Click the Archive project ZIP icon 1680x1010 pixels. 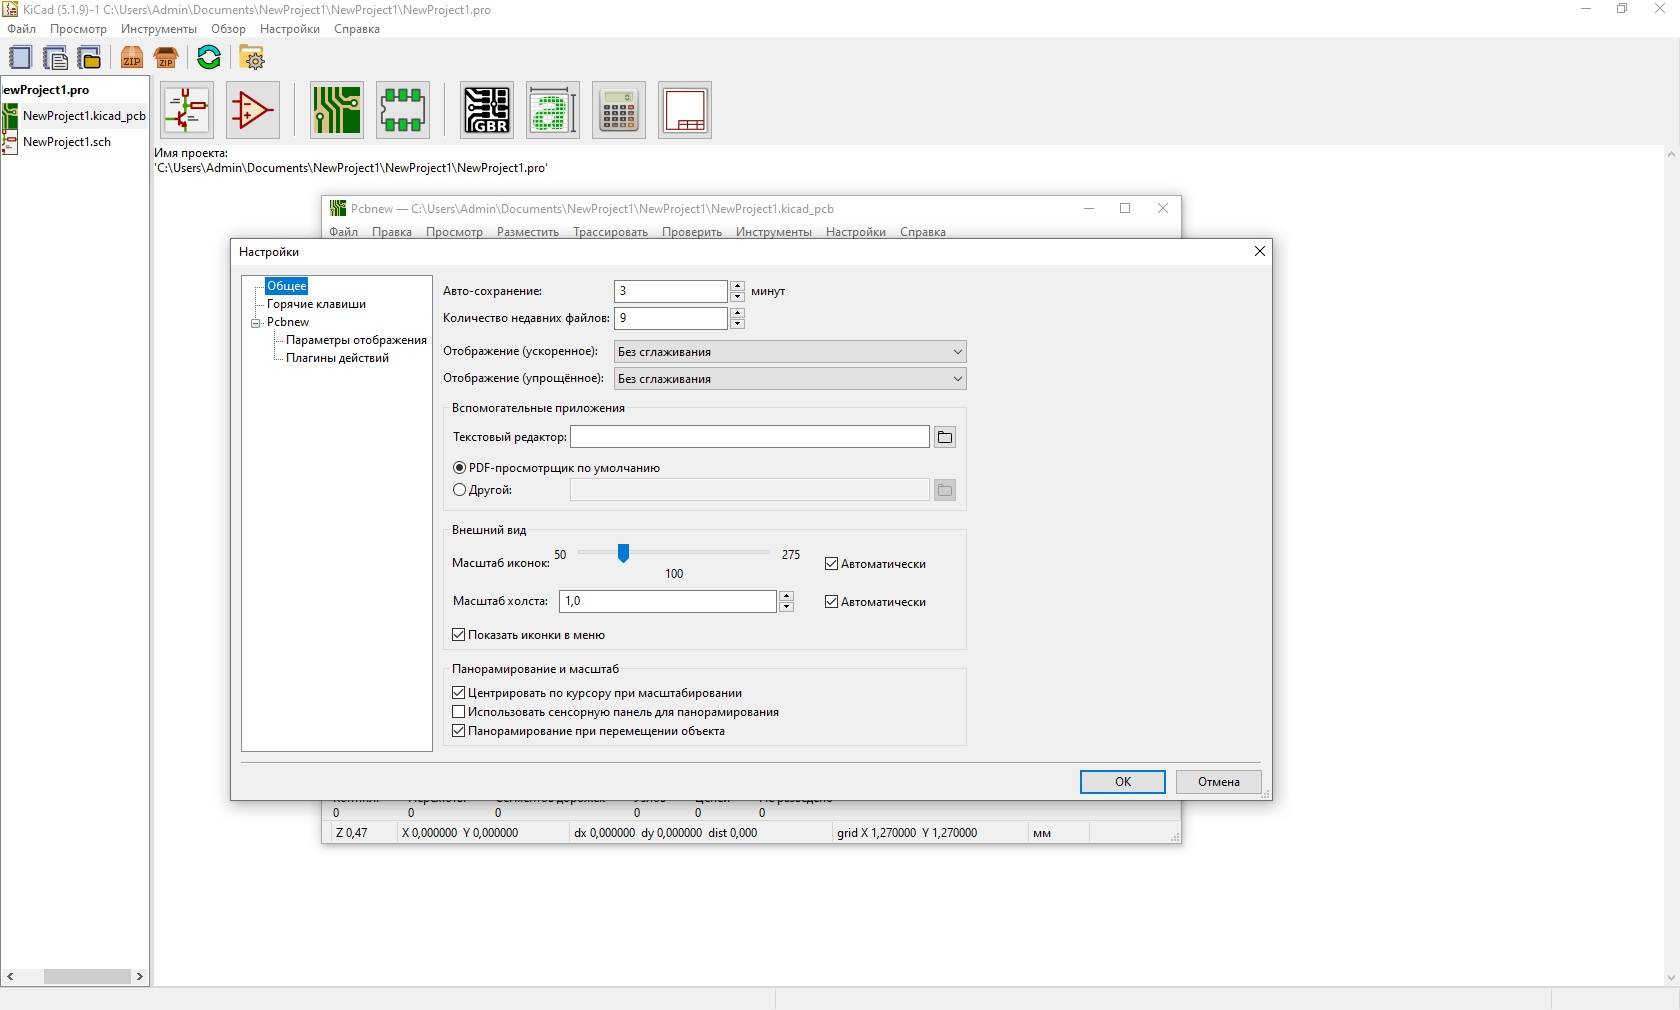coord(132,58)
